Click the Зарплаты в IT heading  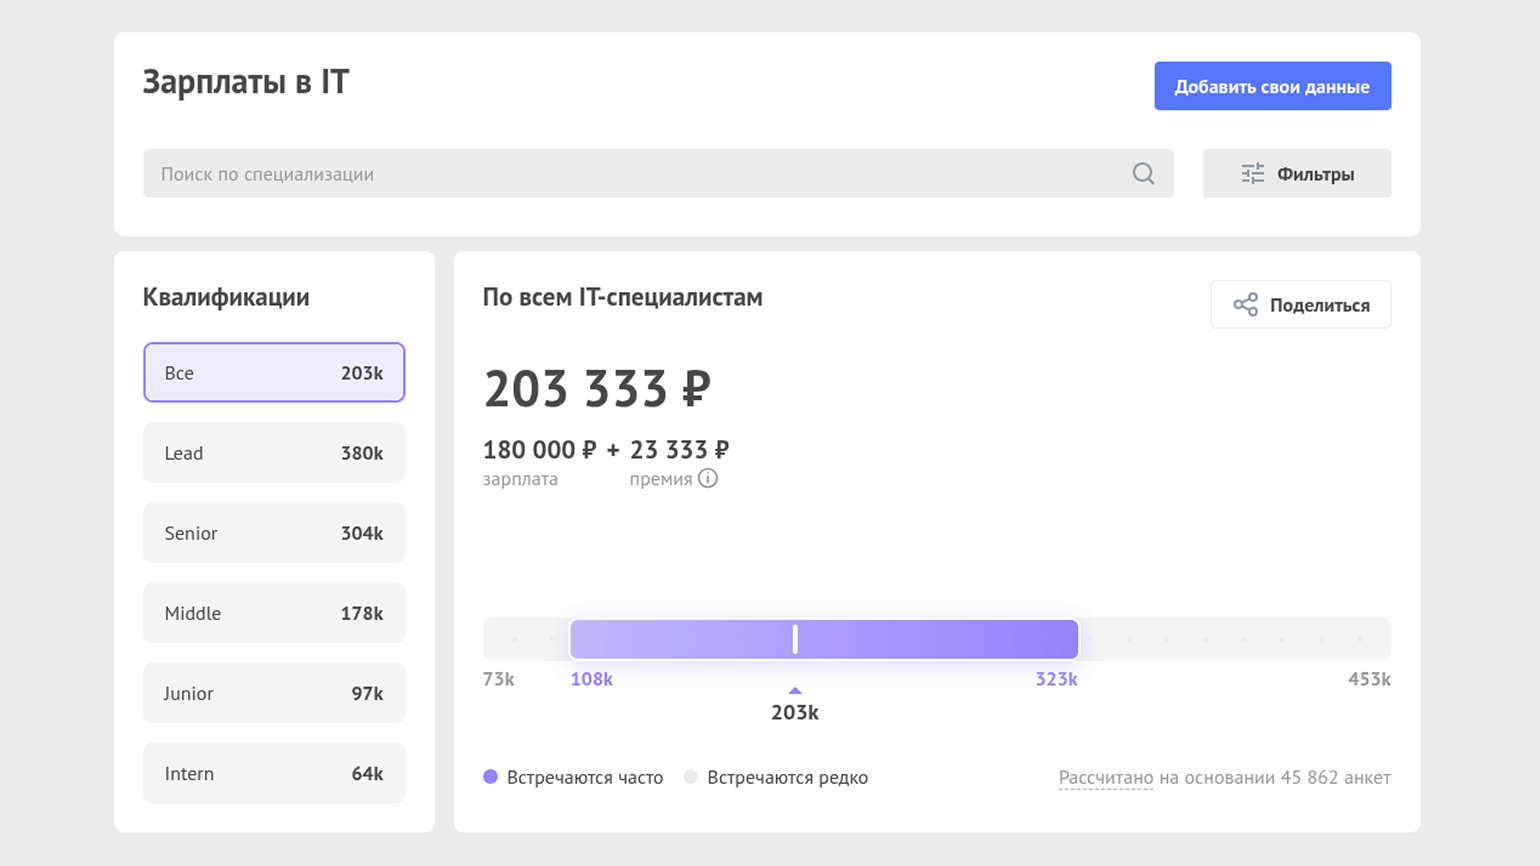246,82
